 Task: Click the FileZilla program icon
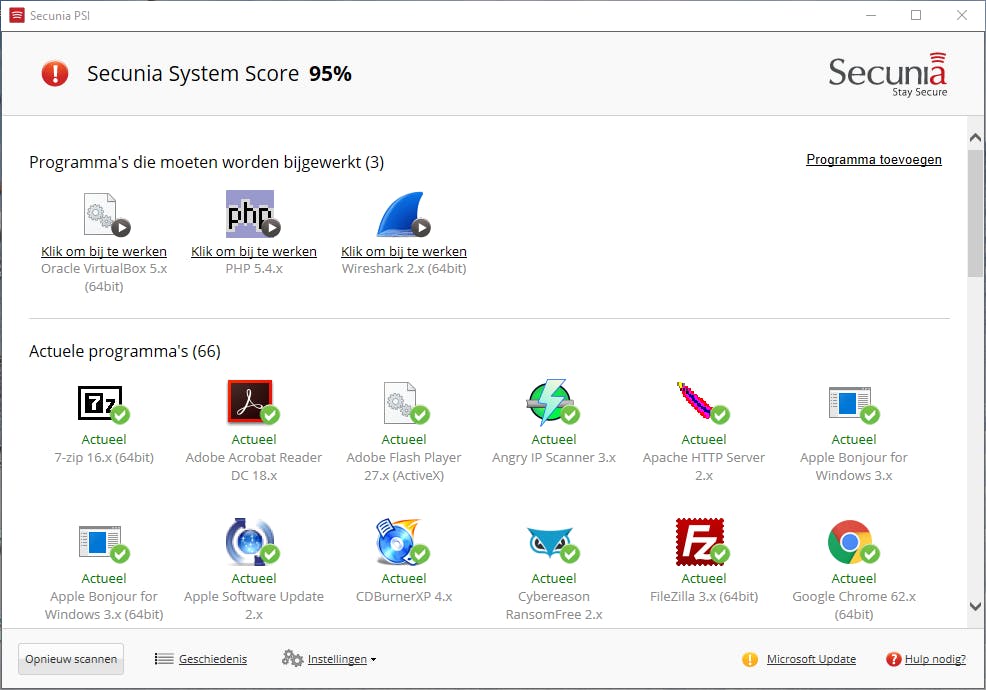coord(700,542)
